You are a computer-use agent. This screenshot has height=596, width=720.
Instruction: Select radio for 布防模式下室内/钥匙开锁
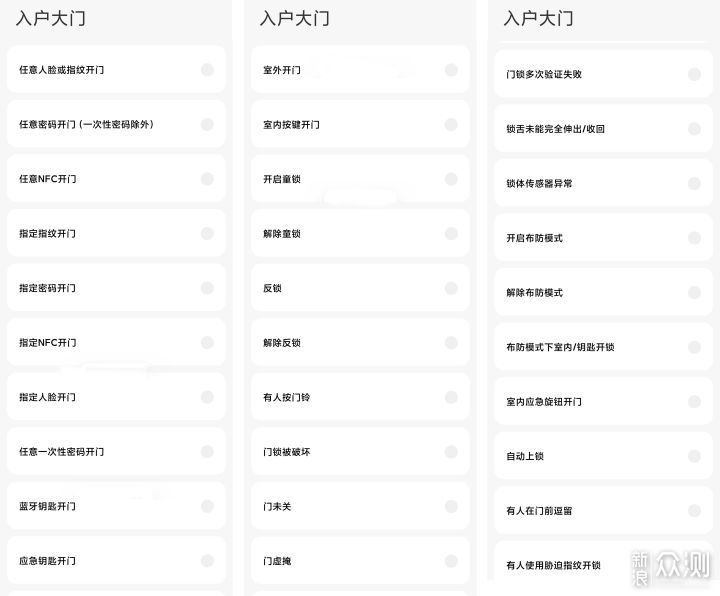coord(694,347)
